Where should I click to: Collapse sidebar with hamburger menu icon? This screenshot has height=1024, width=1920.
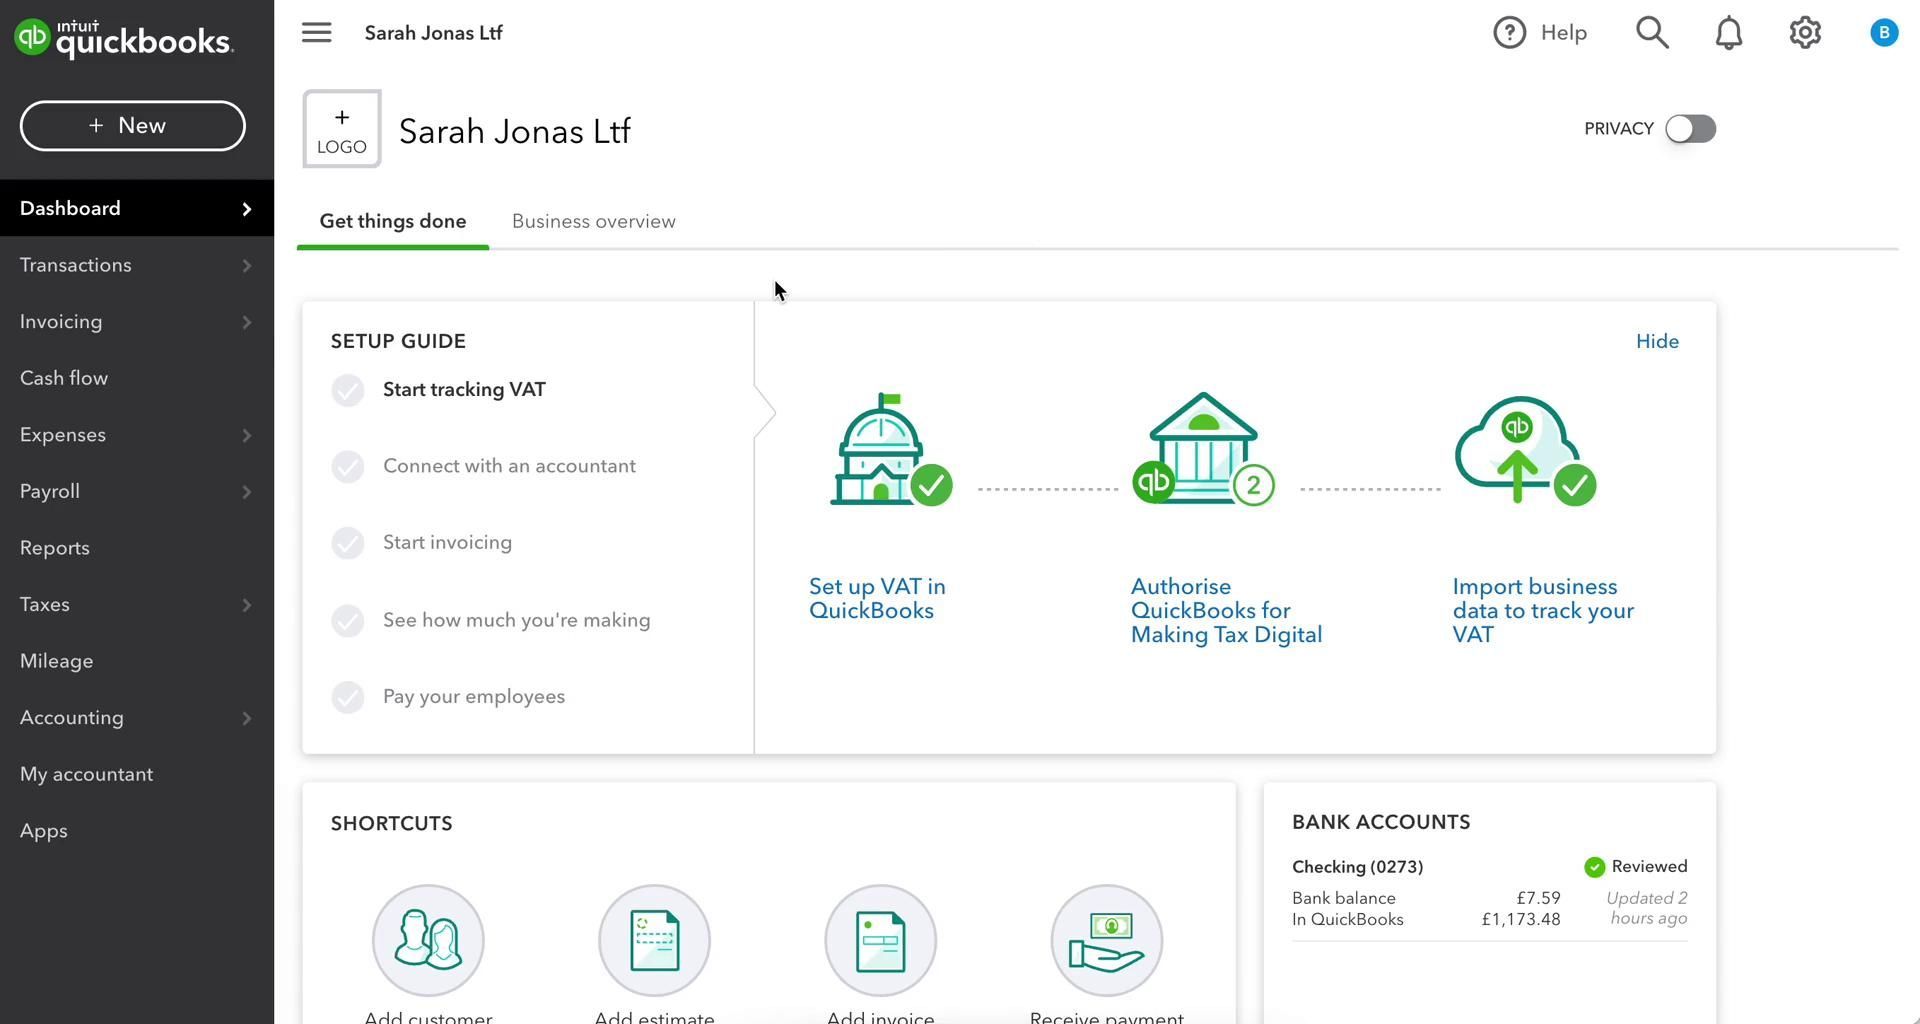(316, 33)
